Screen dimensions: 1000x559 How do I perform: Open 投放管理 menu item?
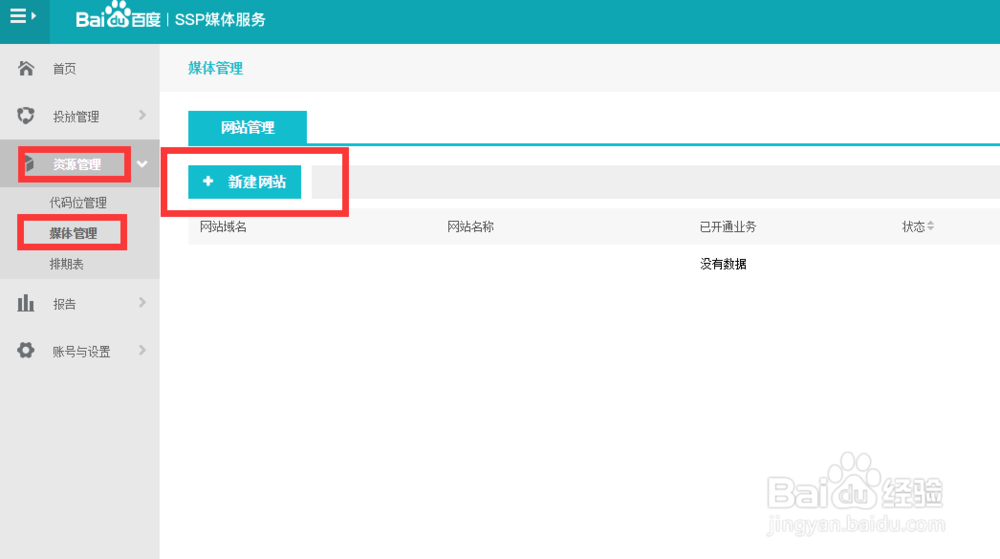[76, 117]
